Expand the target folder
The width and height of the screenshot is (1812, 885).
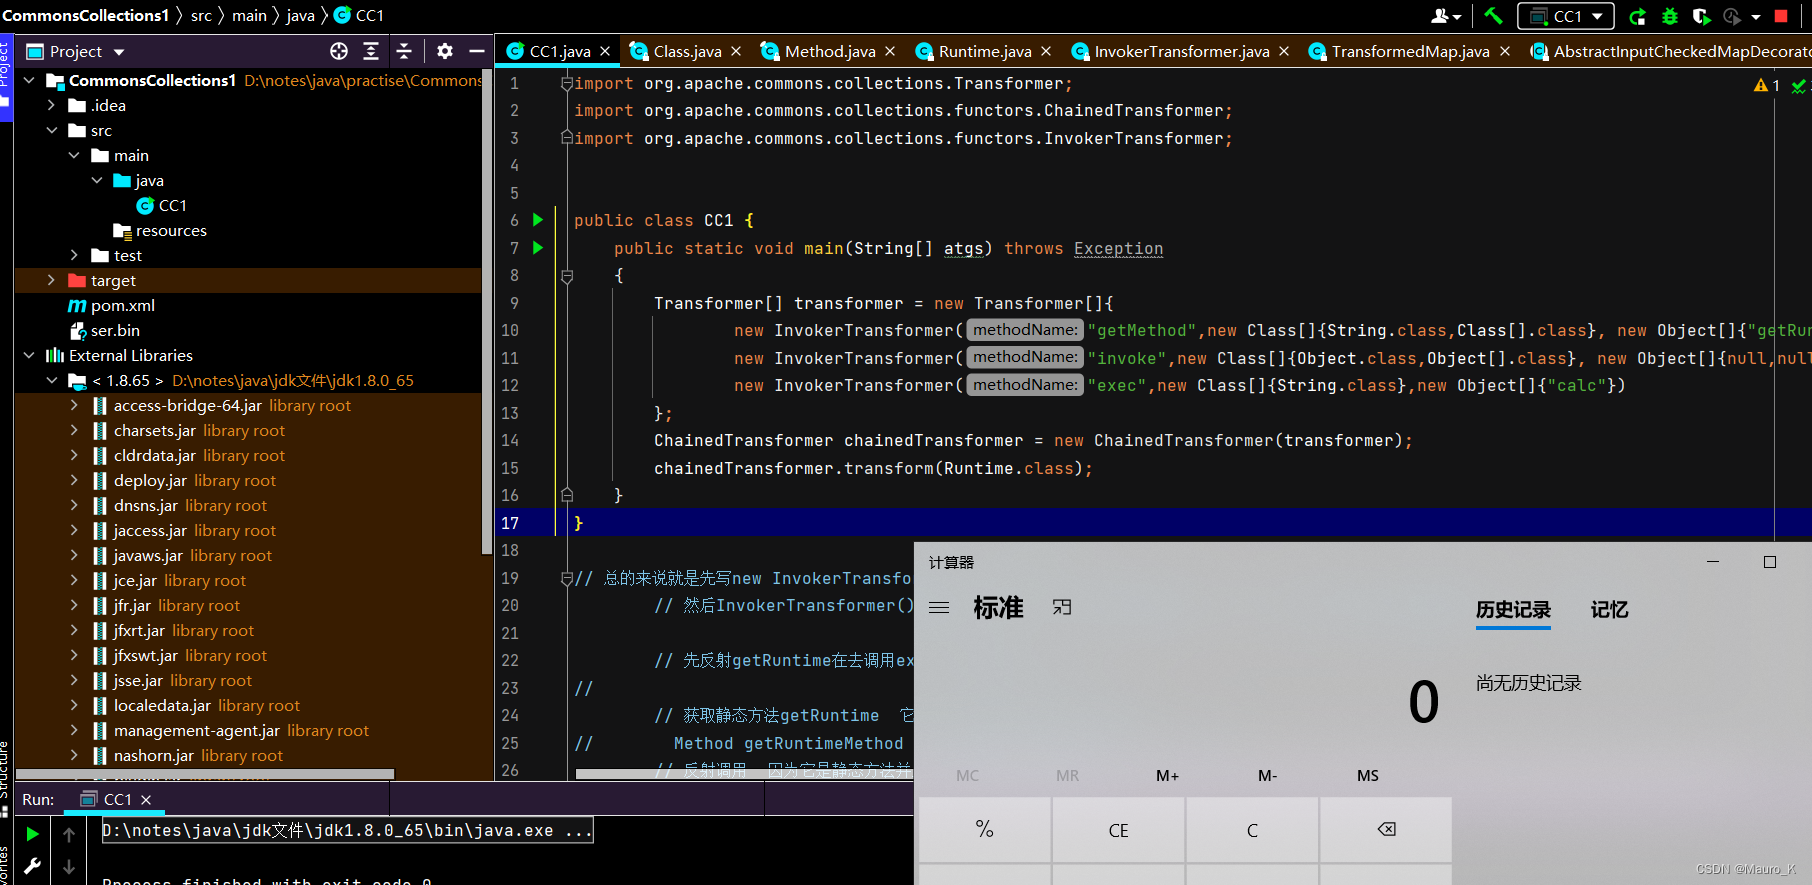(52, 280)
